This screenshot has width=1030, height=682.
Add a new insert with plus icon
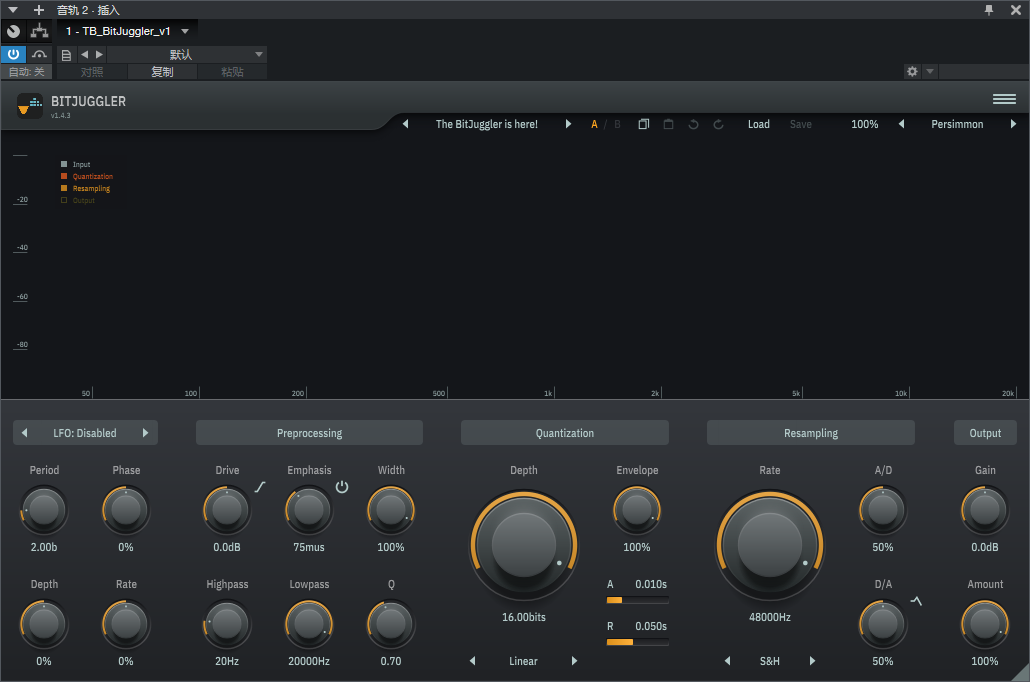[39, 10]
